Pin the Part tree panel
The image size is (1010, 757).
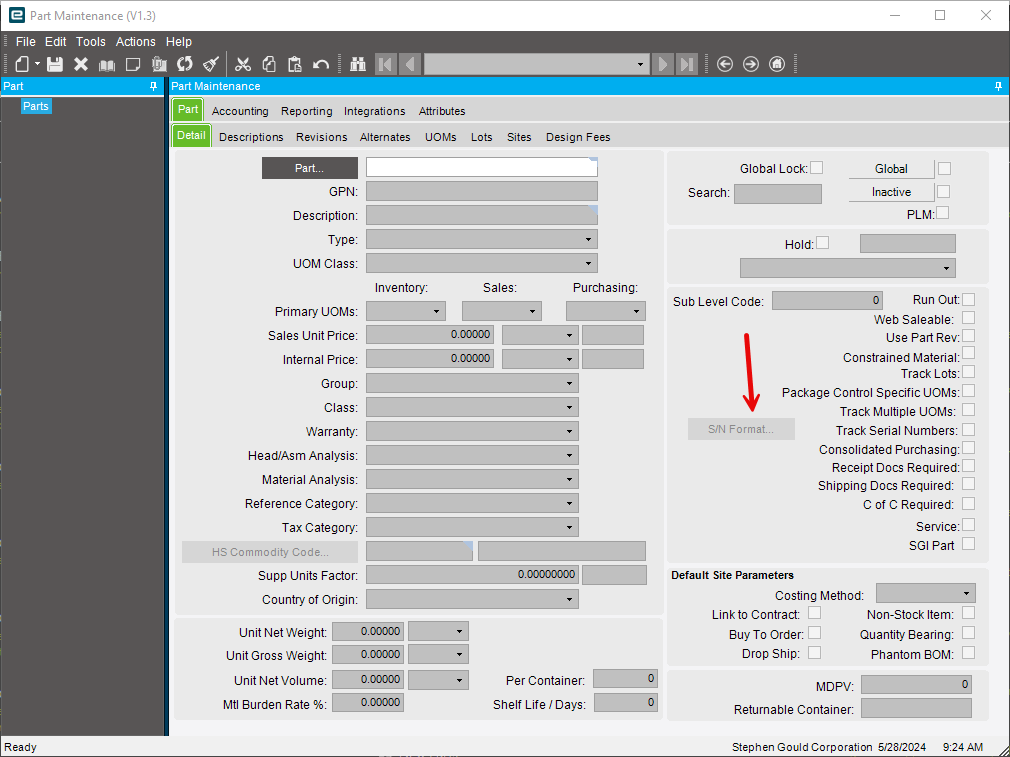coord(153,86)
